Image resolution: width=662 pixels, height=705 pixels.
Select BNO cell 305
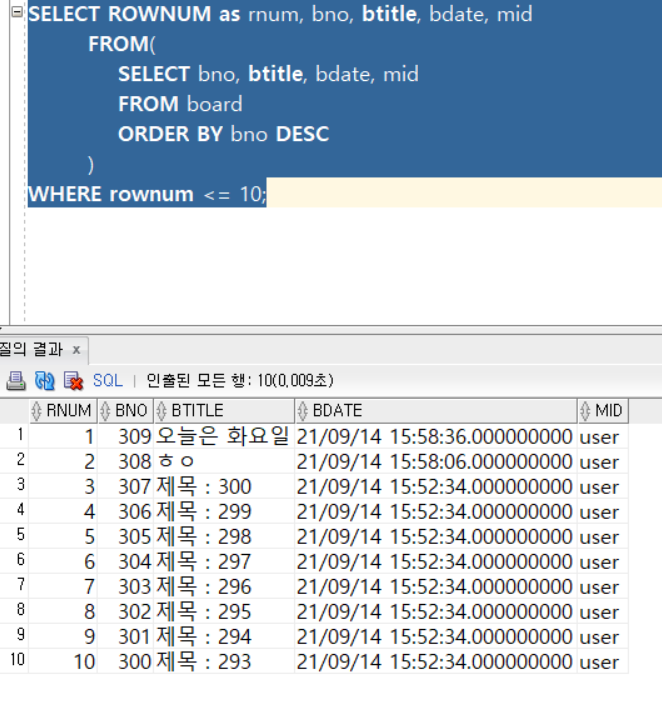tap(125, 536)
